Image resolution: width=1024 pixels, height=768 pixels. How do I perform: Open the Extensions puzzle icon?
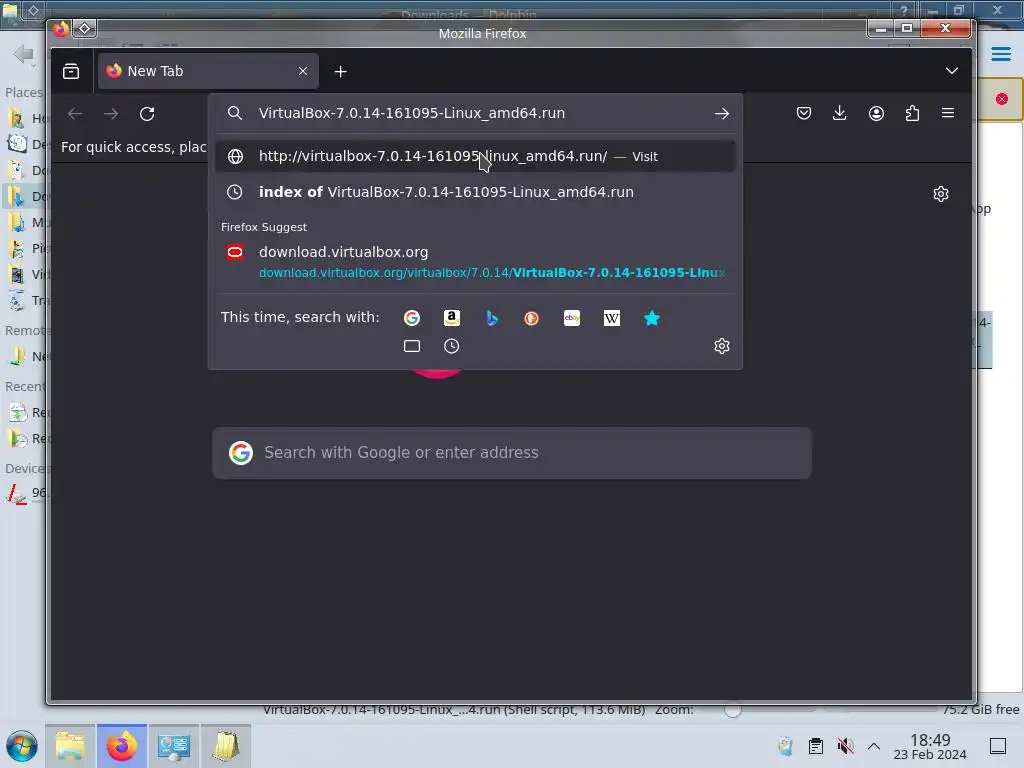coord(912,114)
